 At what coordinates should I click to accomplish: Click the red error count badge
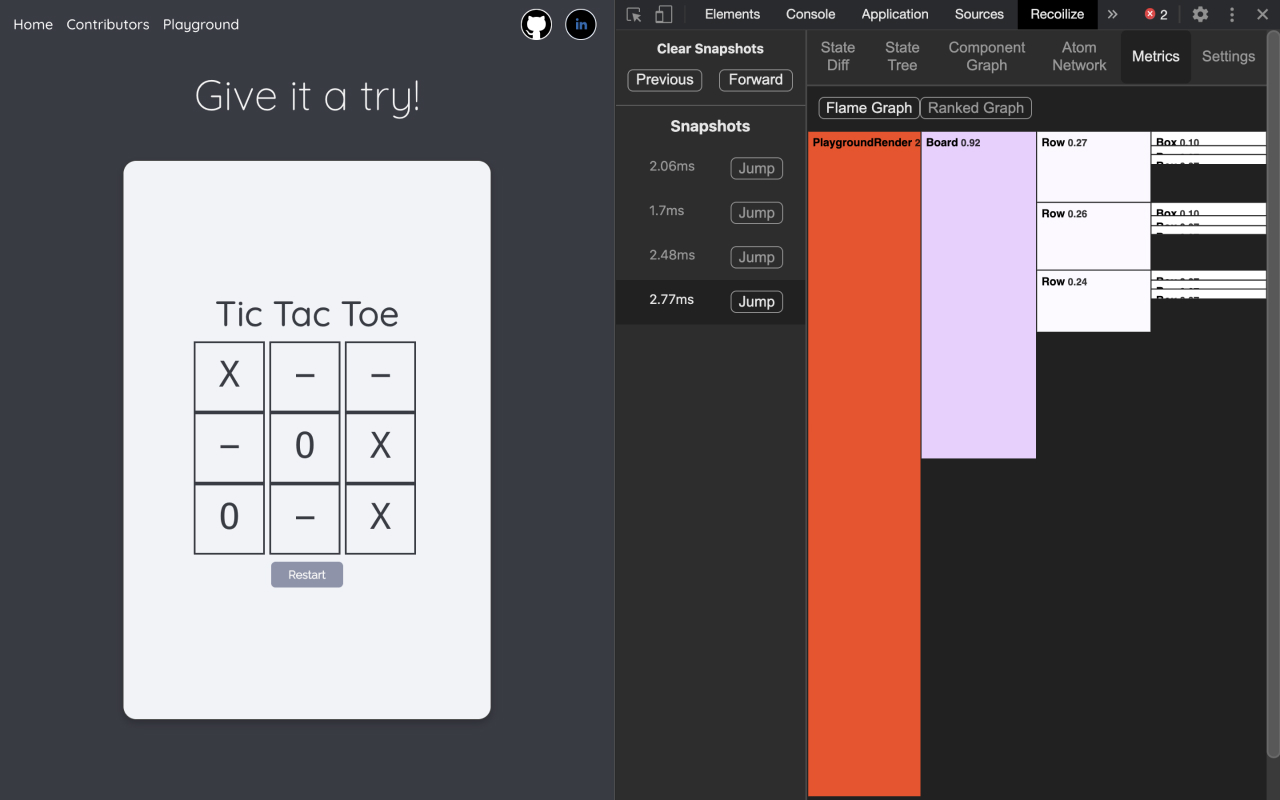coord(1156,15)
